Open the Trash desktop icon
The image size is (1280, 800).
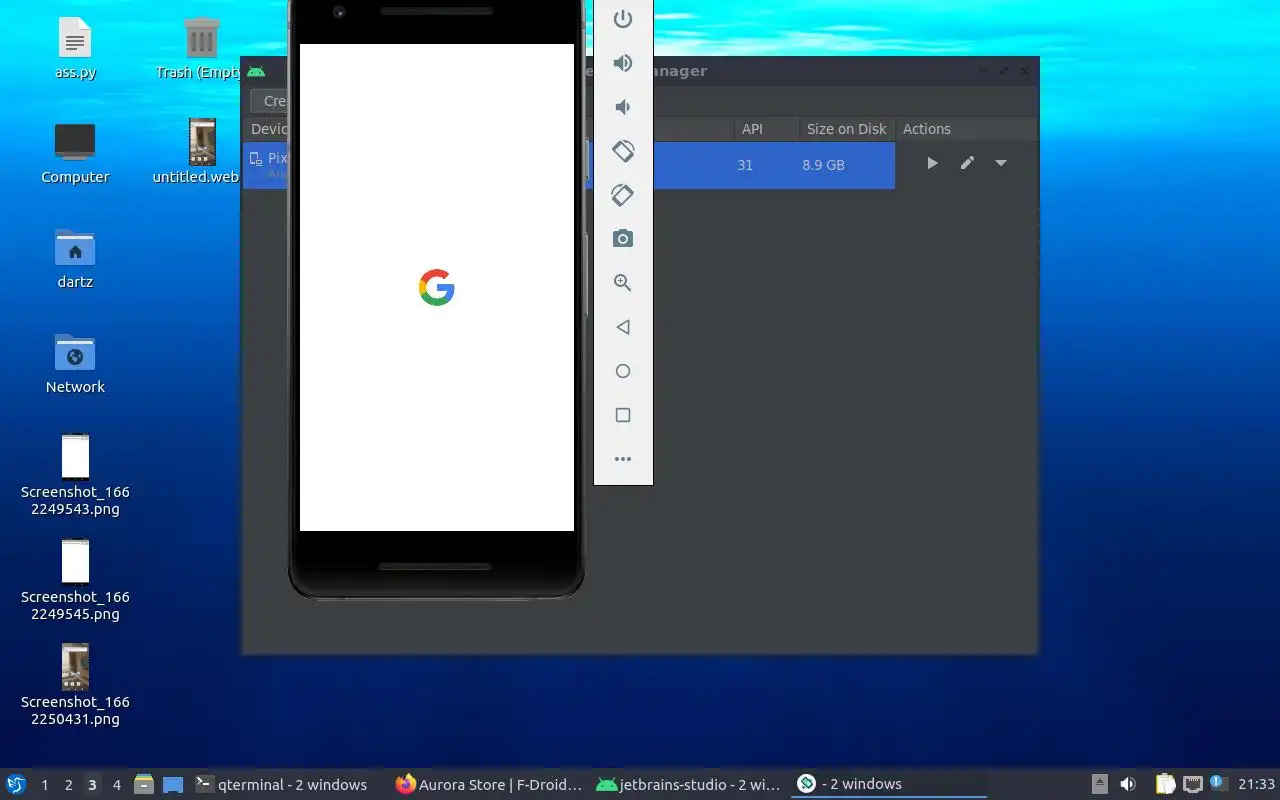click(x=201, y=50)
